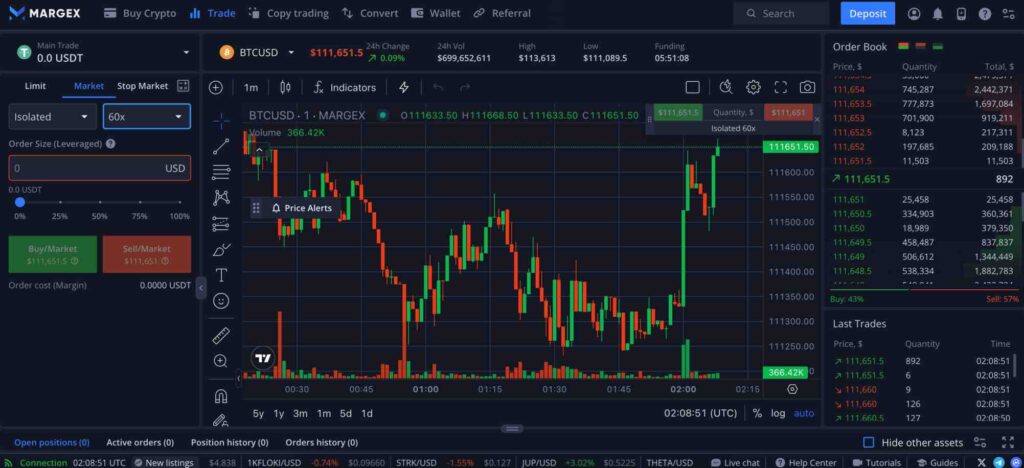The width and height of the screenshot is (1024, 468).
Task: Click the Order Size USD input field
Action: pyautogui.click(x=100, y=168)
